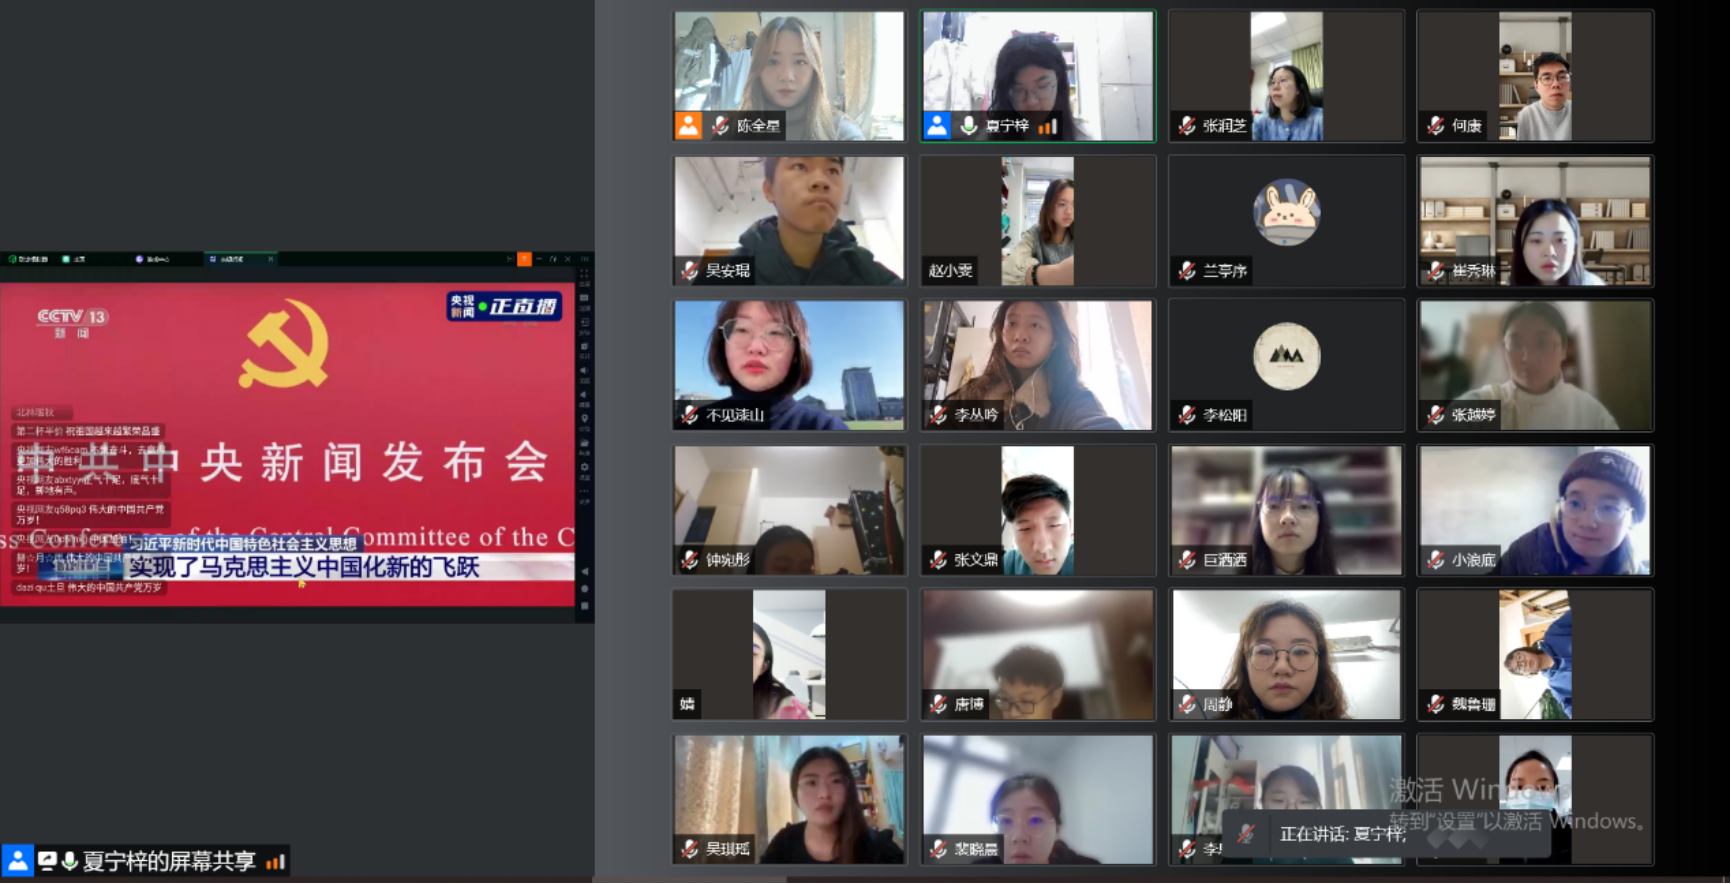Select 崔秀琳's video tile
This screenshot has width=1731, height=884.
click(1535, 221)
